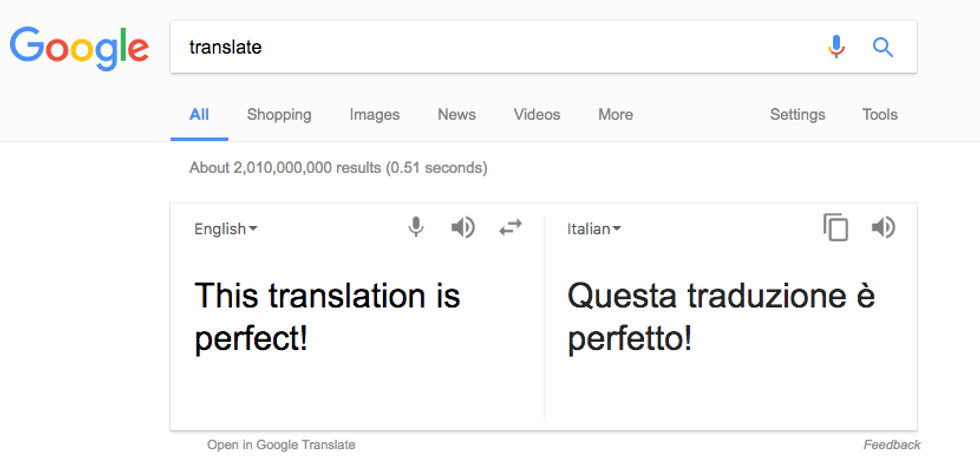Follow the Open in Google Translate link
Screen dimensions: 980x471
tap(281, 445)
